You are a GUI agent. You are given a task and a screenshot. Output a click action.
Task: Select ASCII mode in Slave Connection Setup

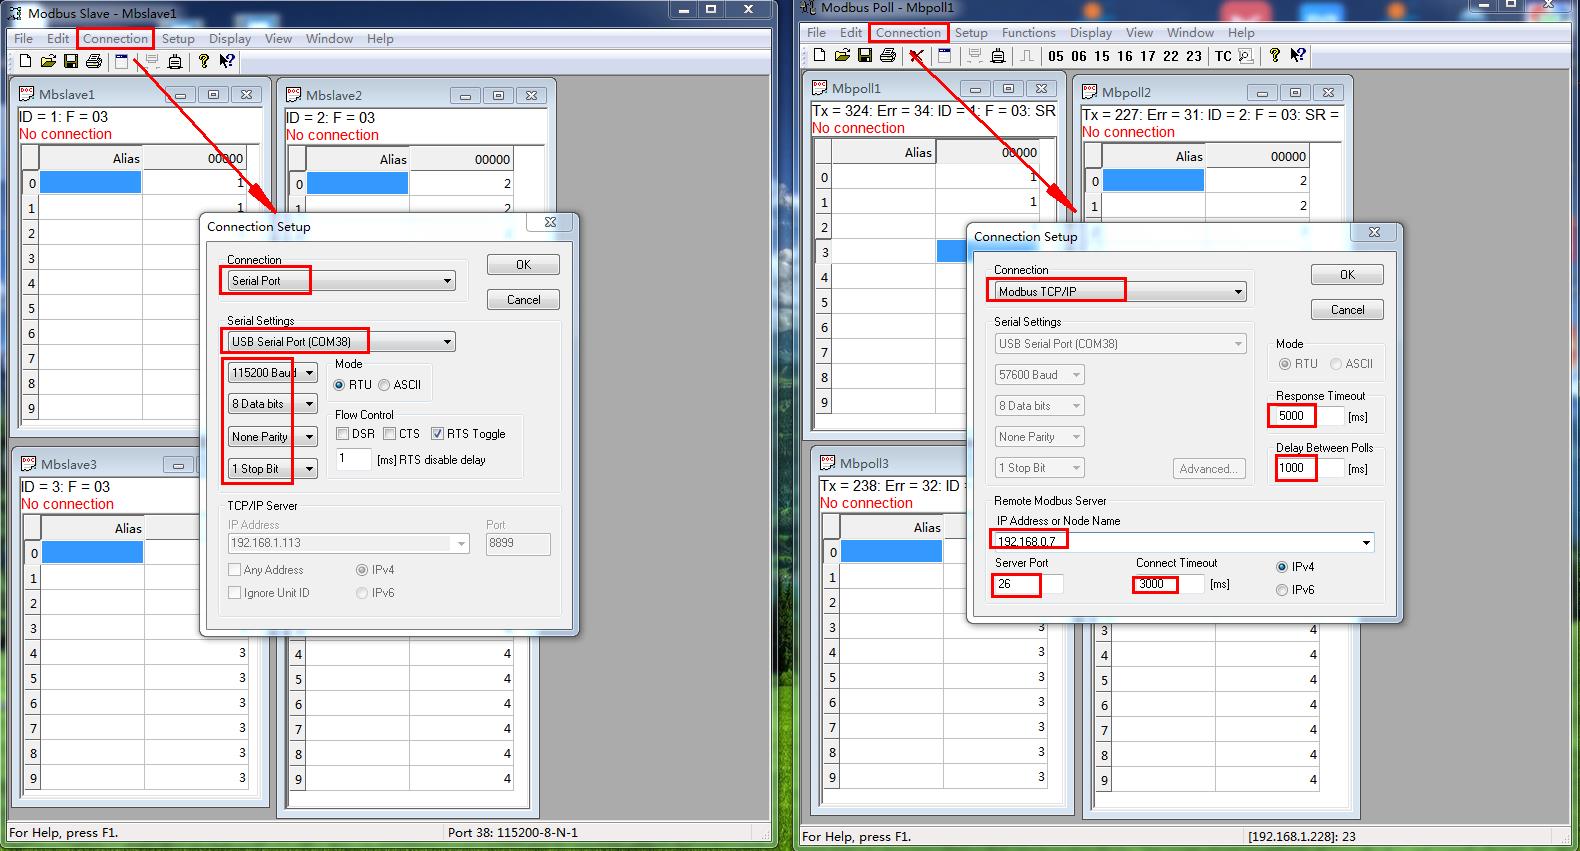pyautogui.click(x=384, y=385)
